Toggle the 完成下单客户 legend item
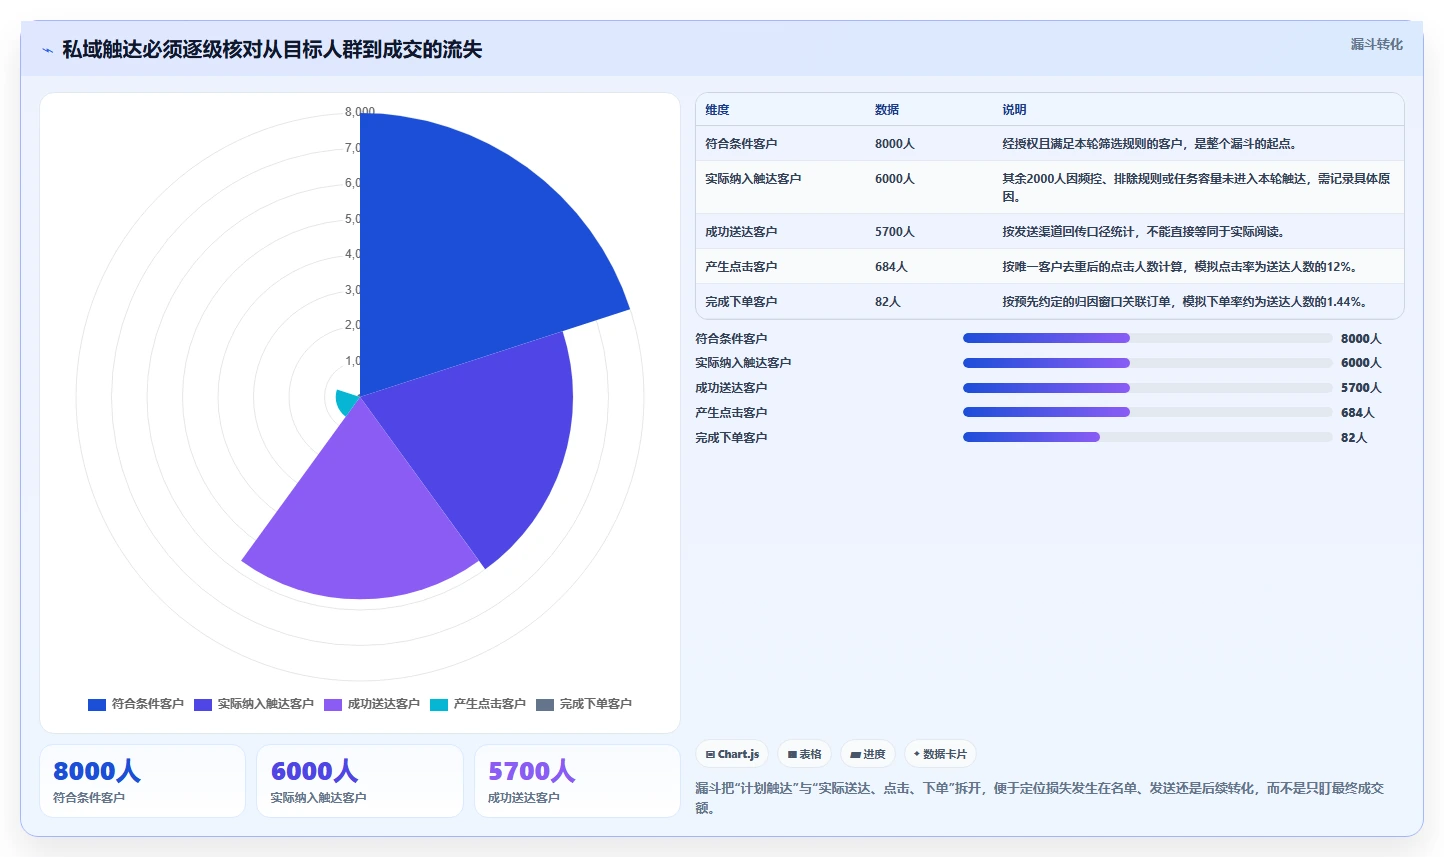The height and width of the screenshot is (857, 1444). (584, 704)
